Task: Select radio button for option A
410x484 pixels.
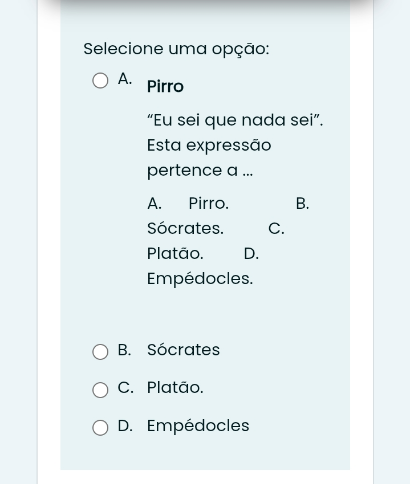Action: [x=100, y=81]
